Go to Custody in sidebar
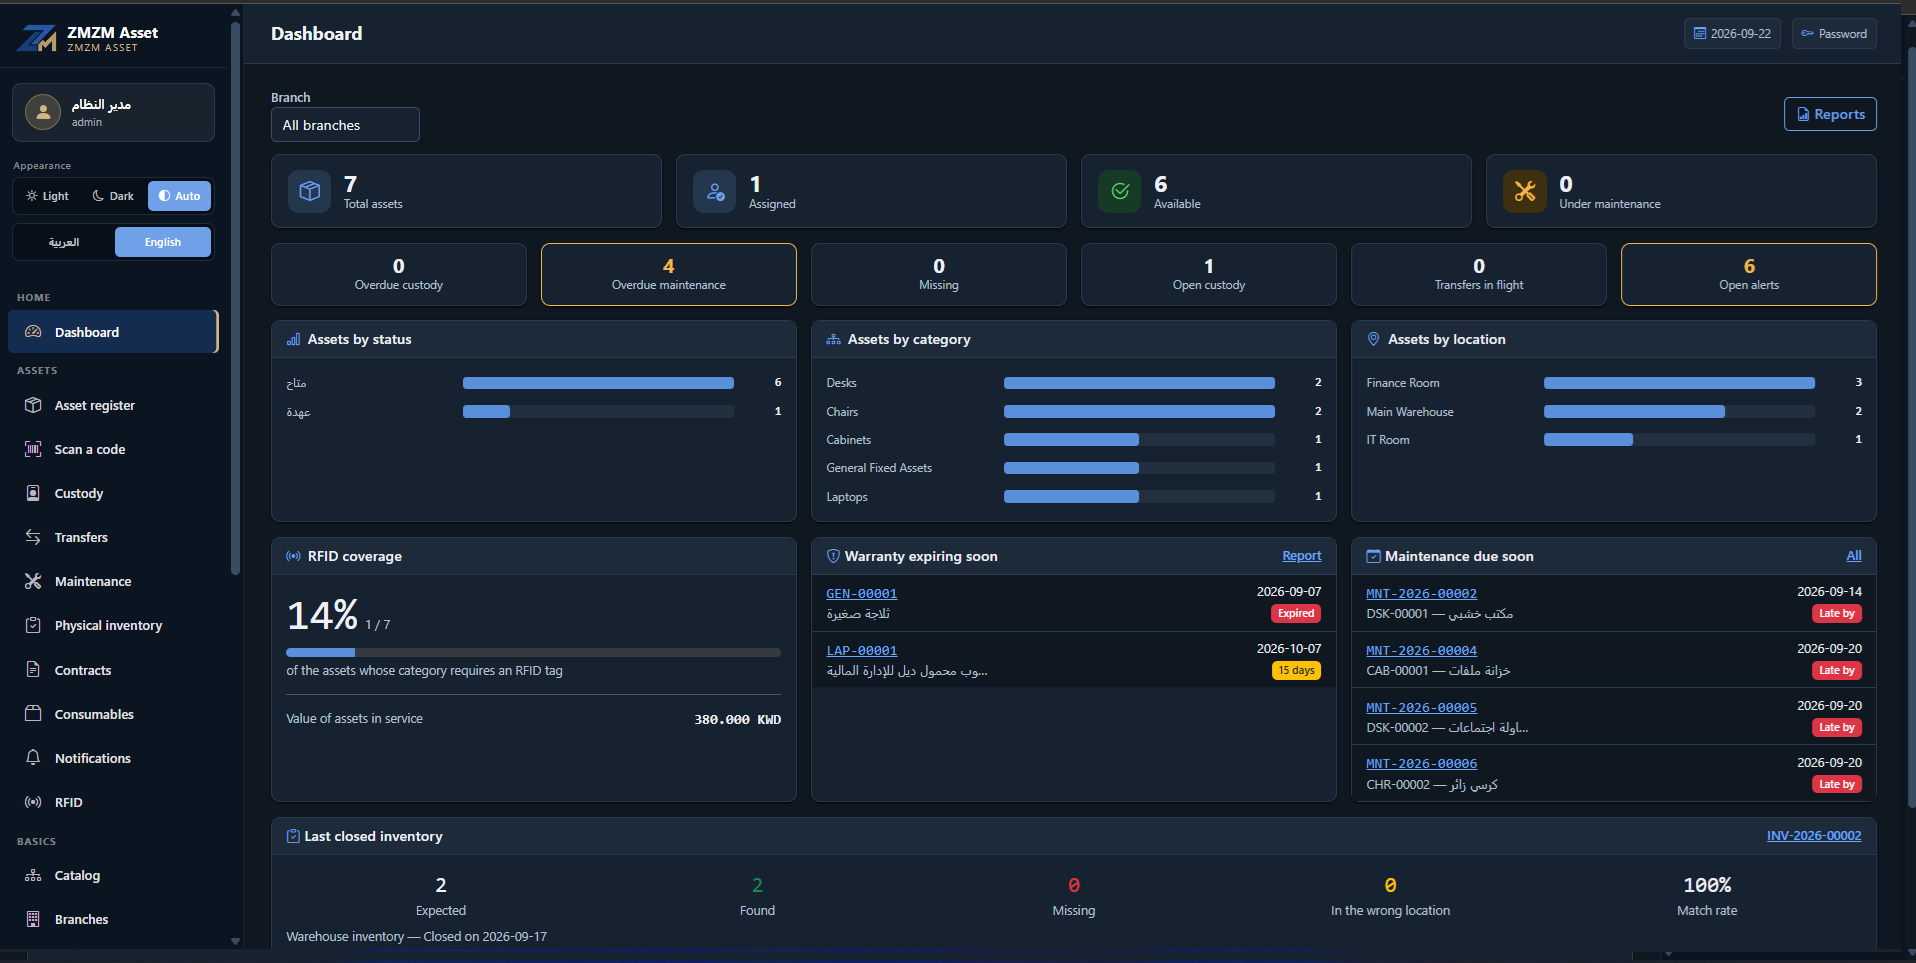1916x963 pixels. [113, 493]
